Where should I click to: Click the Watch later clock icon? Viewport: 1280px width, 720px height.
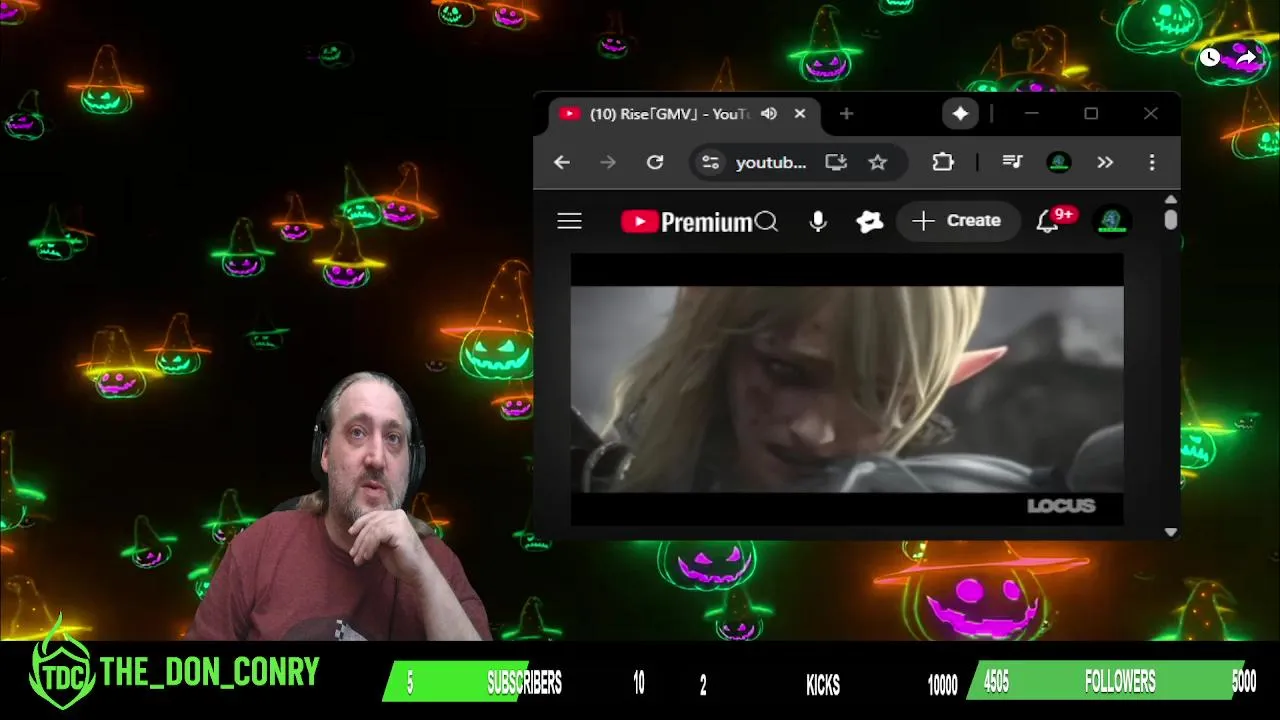coord(1210,58)
